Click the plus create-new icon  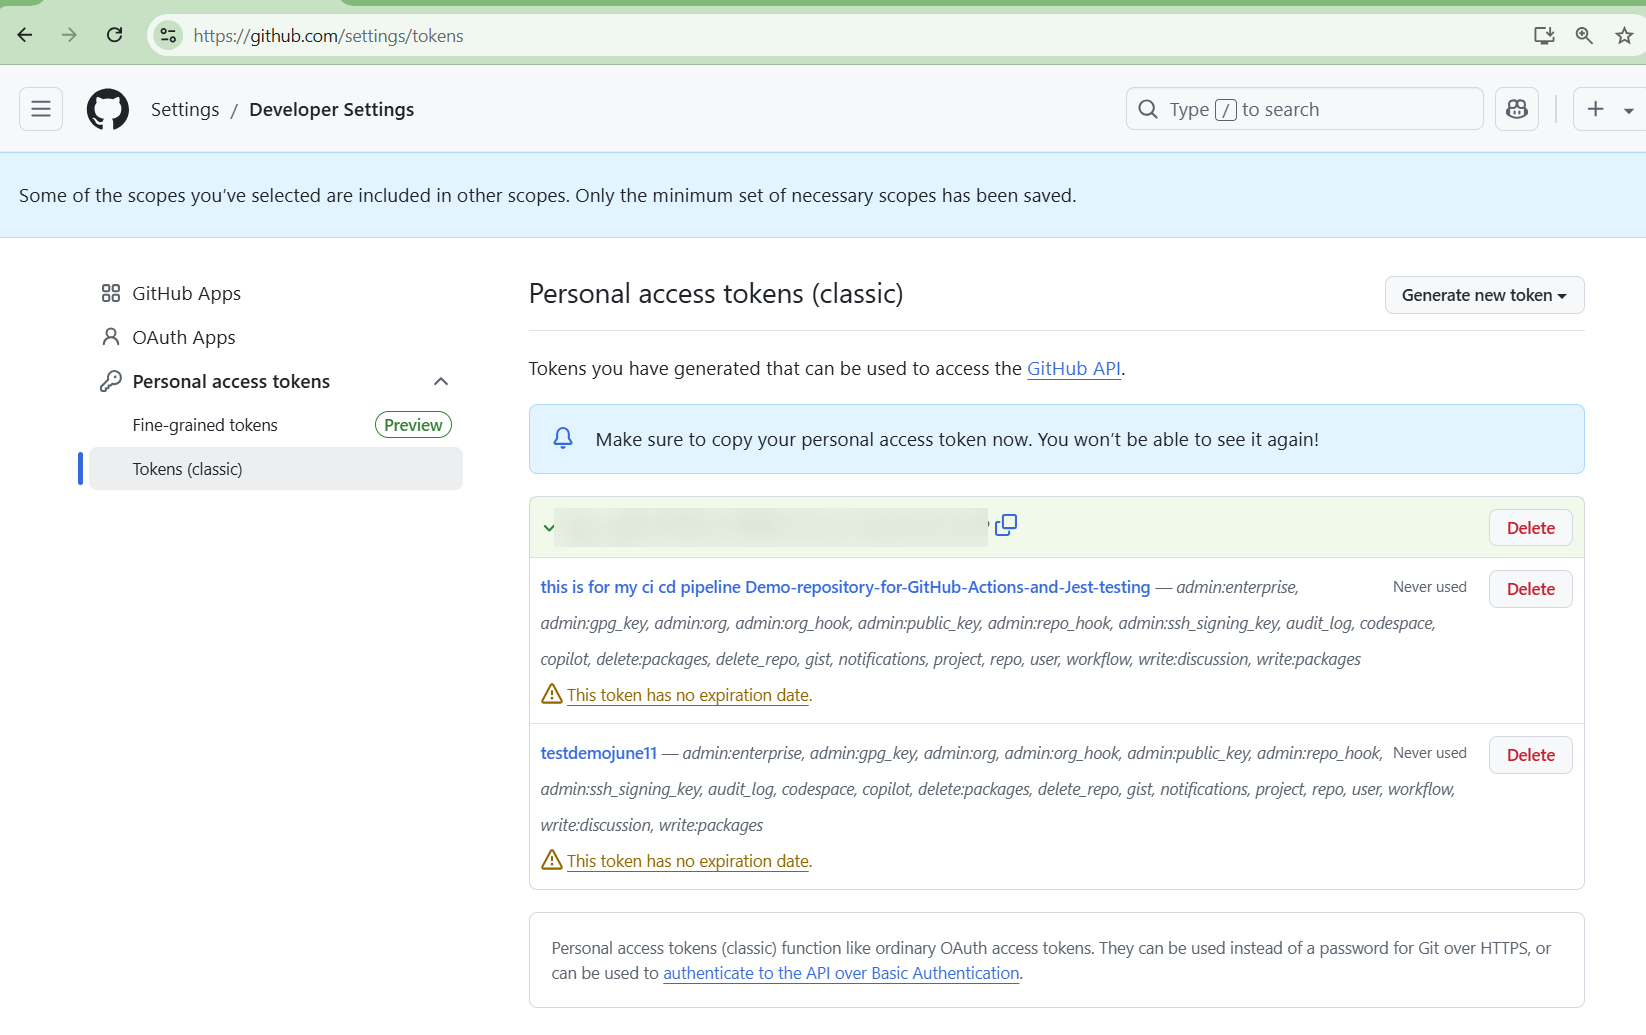pos(1596,109)
